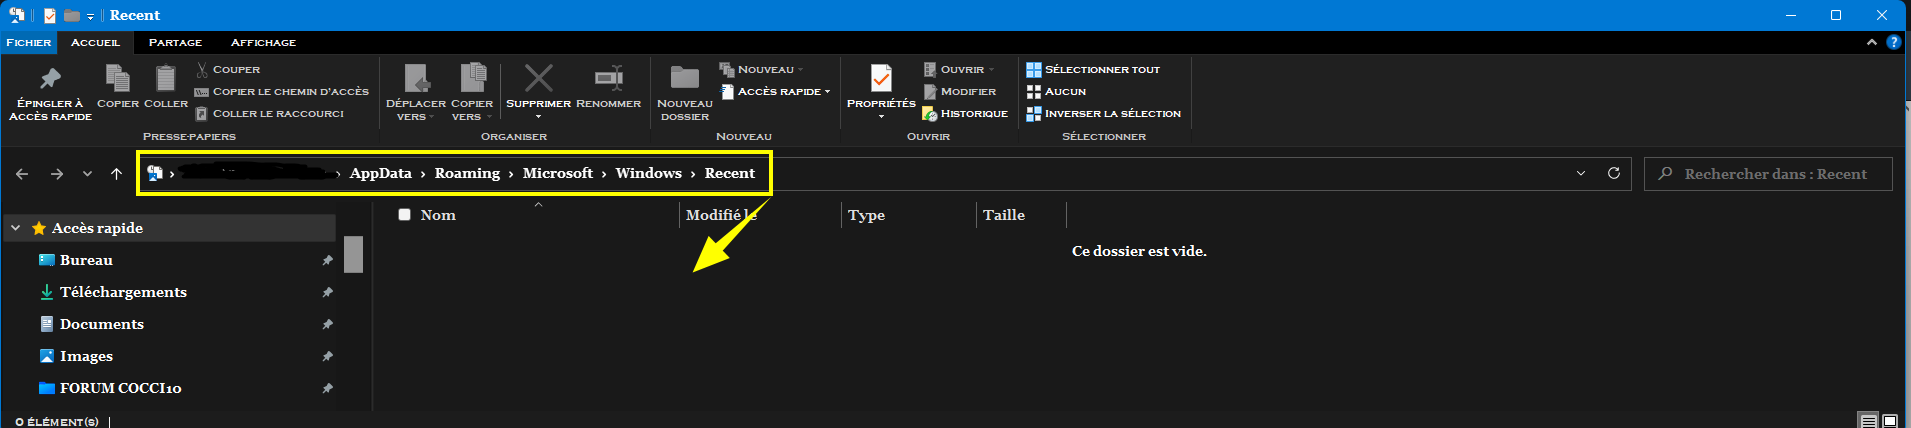Create a Nouveau dossier
The height and width of the screenshot is (428, 1911).
[685, 92]
